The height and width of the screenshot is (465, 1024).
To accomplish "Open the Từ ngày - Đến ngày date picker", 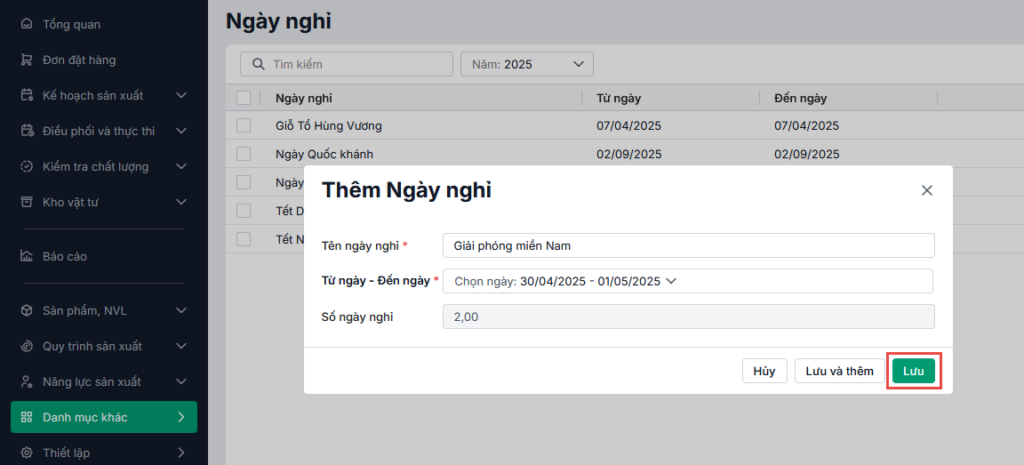I will (687, 281).
